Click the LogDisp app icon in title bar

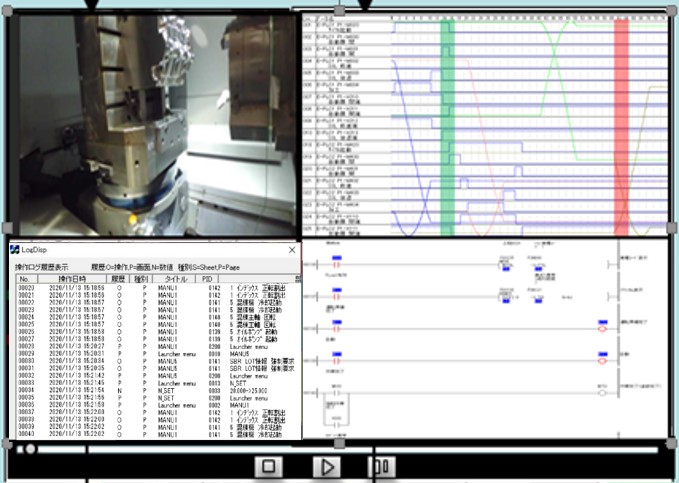coord(15,249)
